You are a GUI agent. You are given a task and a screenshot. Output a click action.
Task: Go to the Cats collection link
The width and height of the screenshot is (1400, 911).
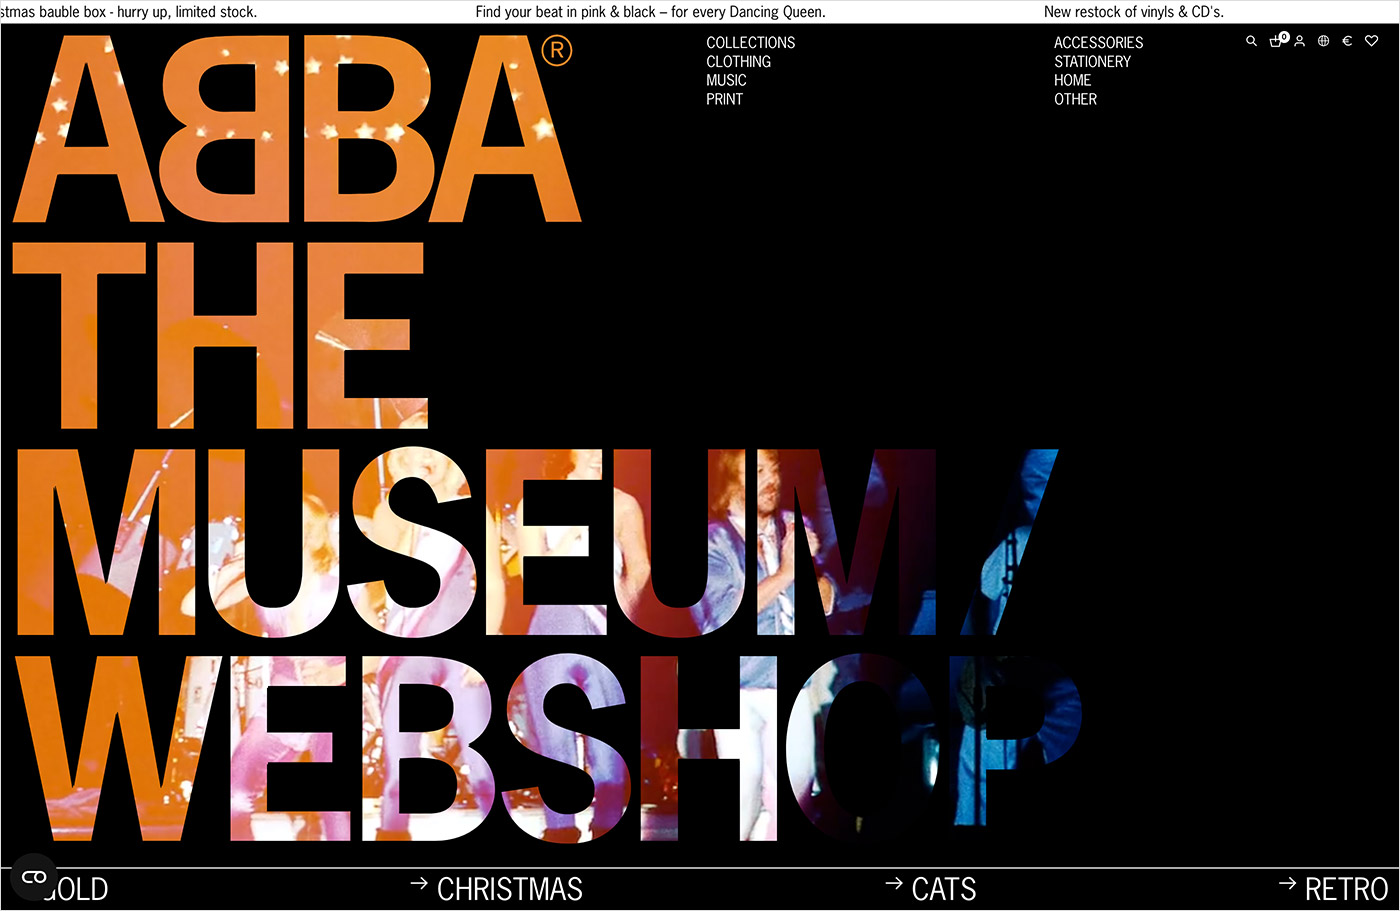tap(944, 889)
